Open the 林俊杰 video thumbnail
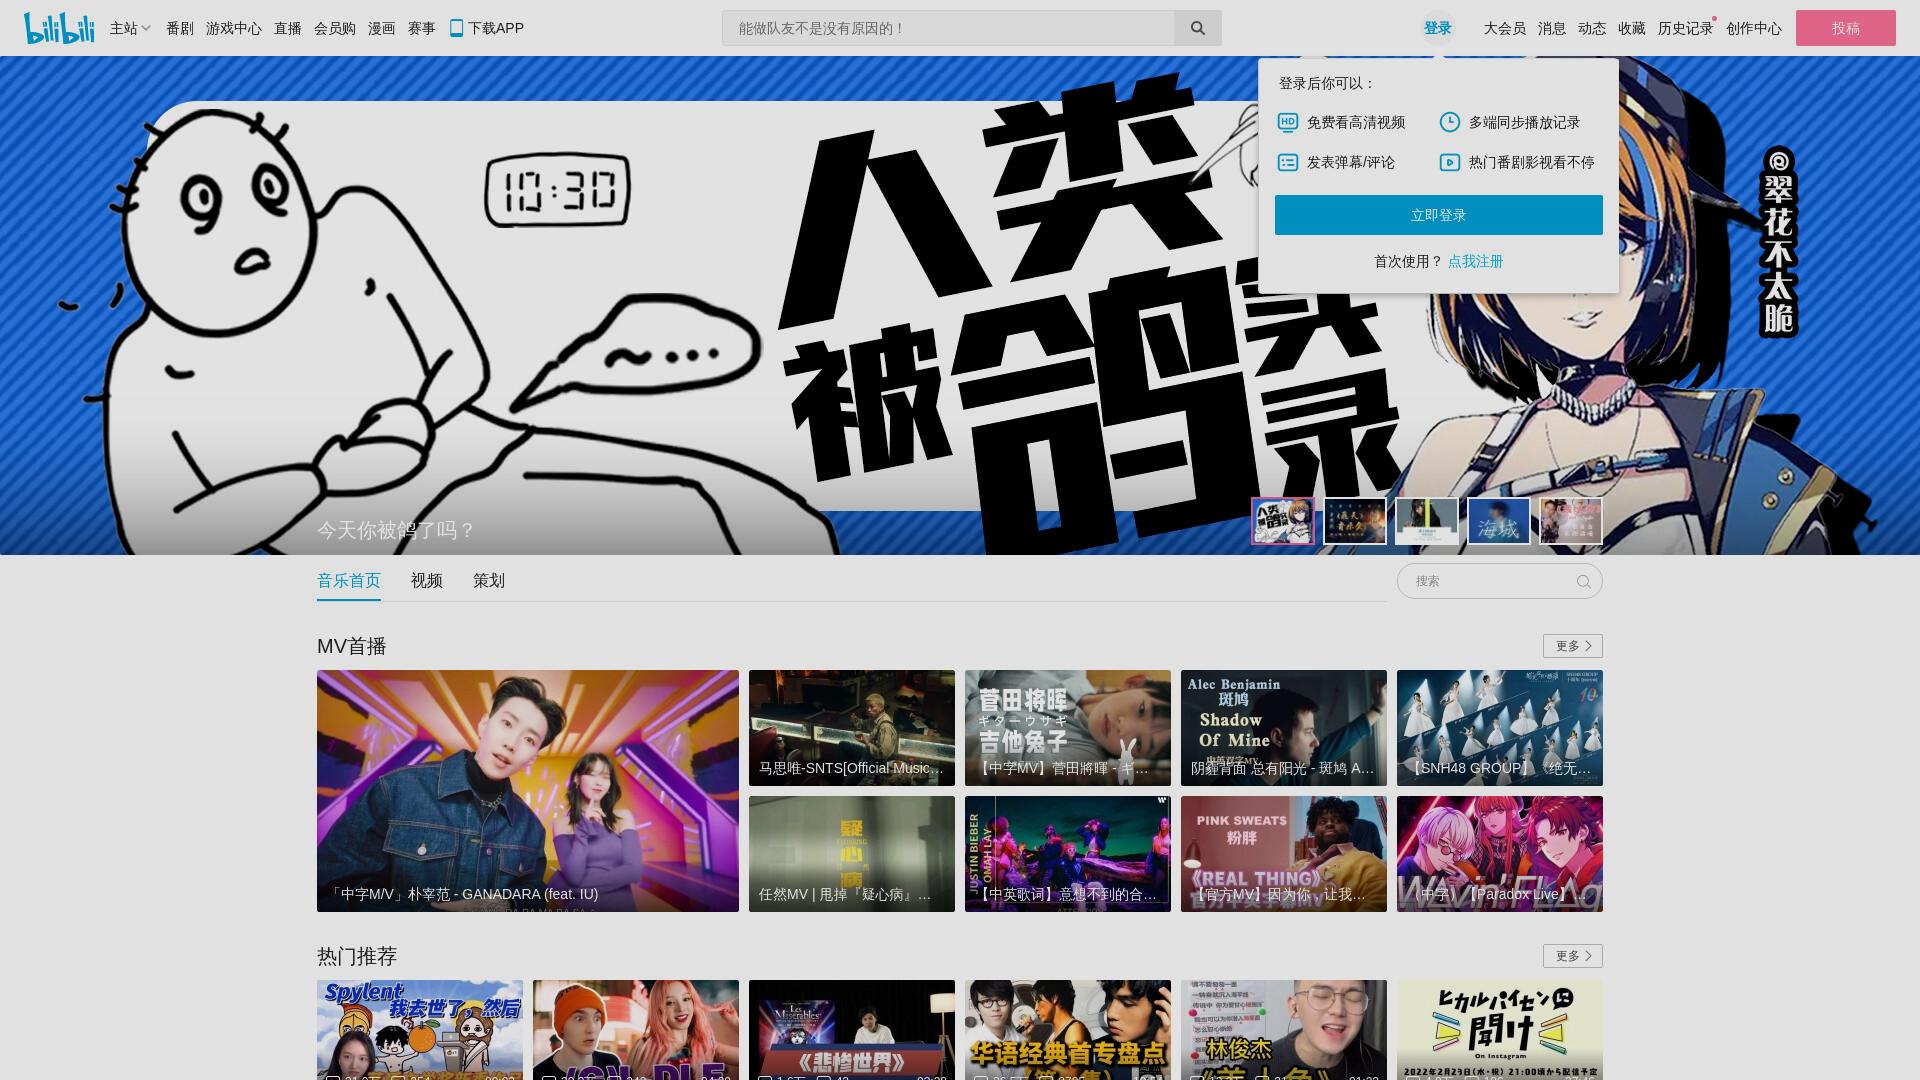 click(1284, 1030)
